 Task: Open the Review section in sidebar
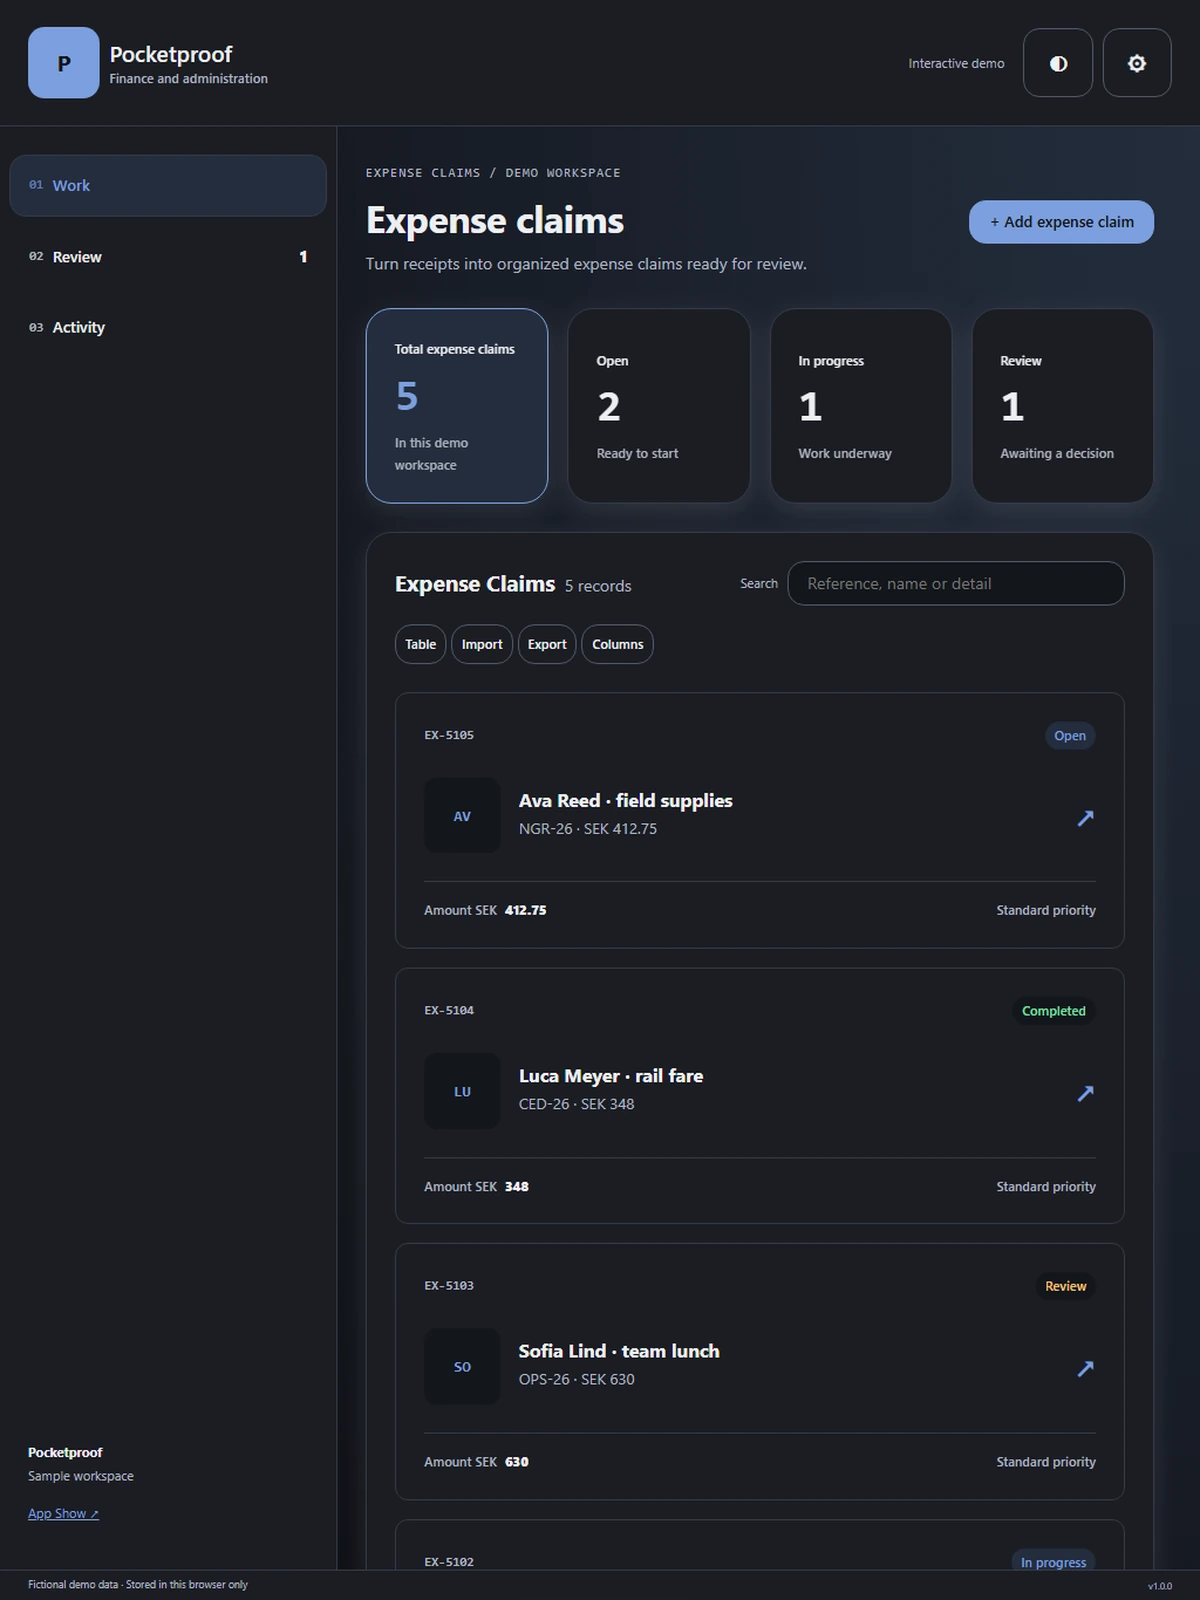click(168, 257)
